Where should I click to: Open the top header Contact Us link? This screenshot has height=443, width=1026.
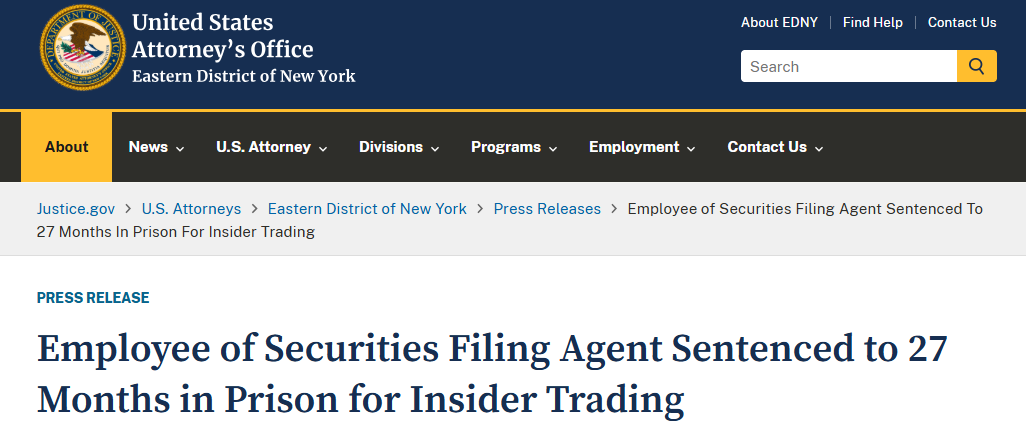962,22
